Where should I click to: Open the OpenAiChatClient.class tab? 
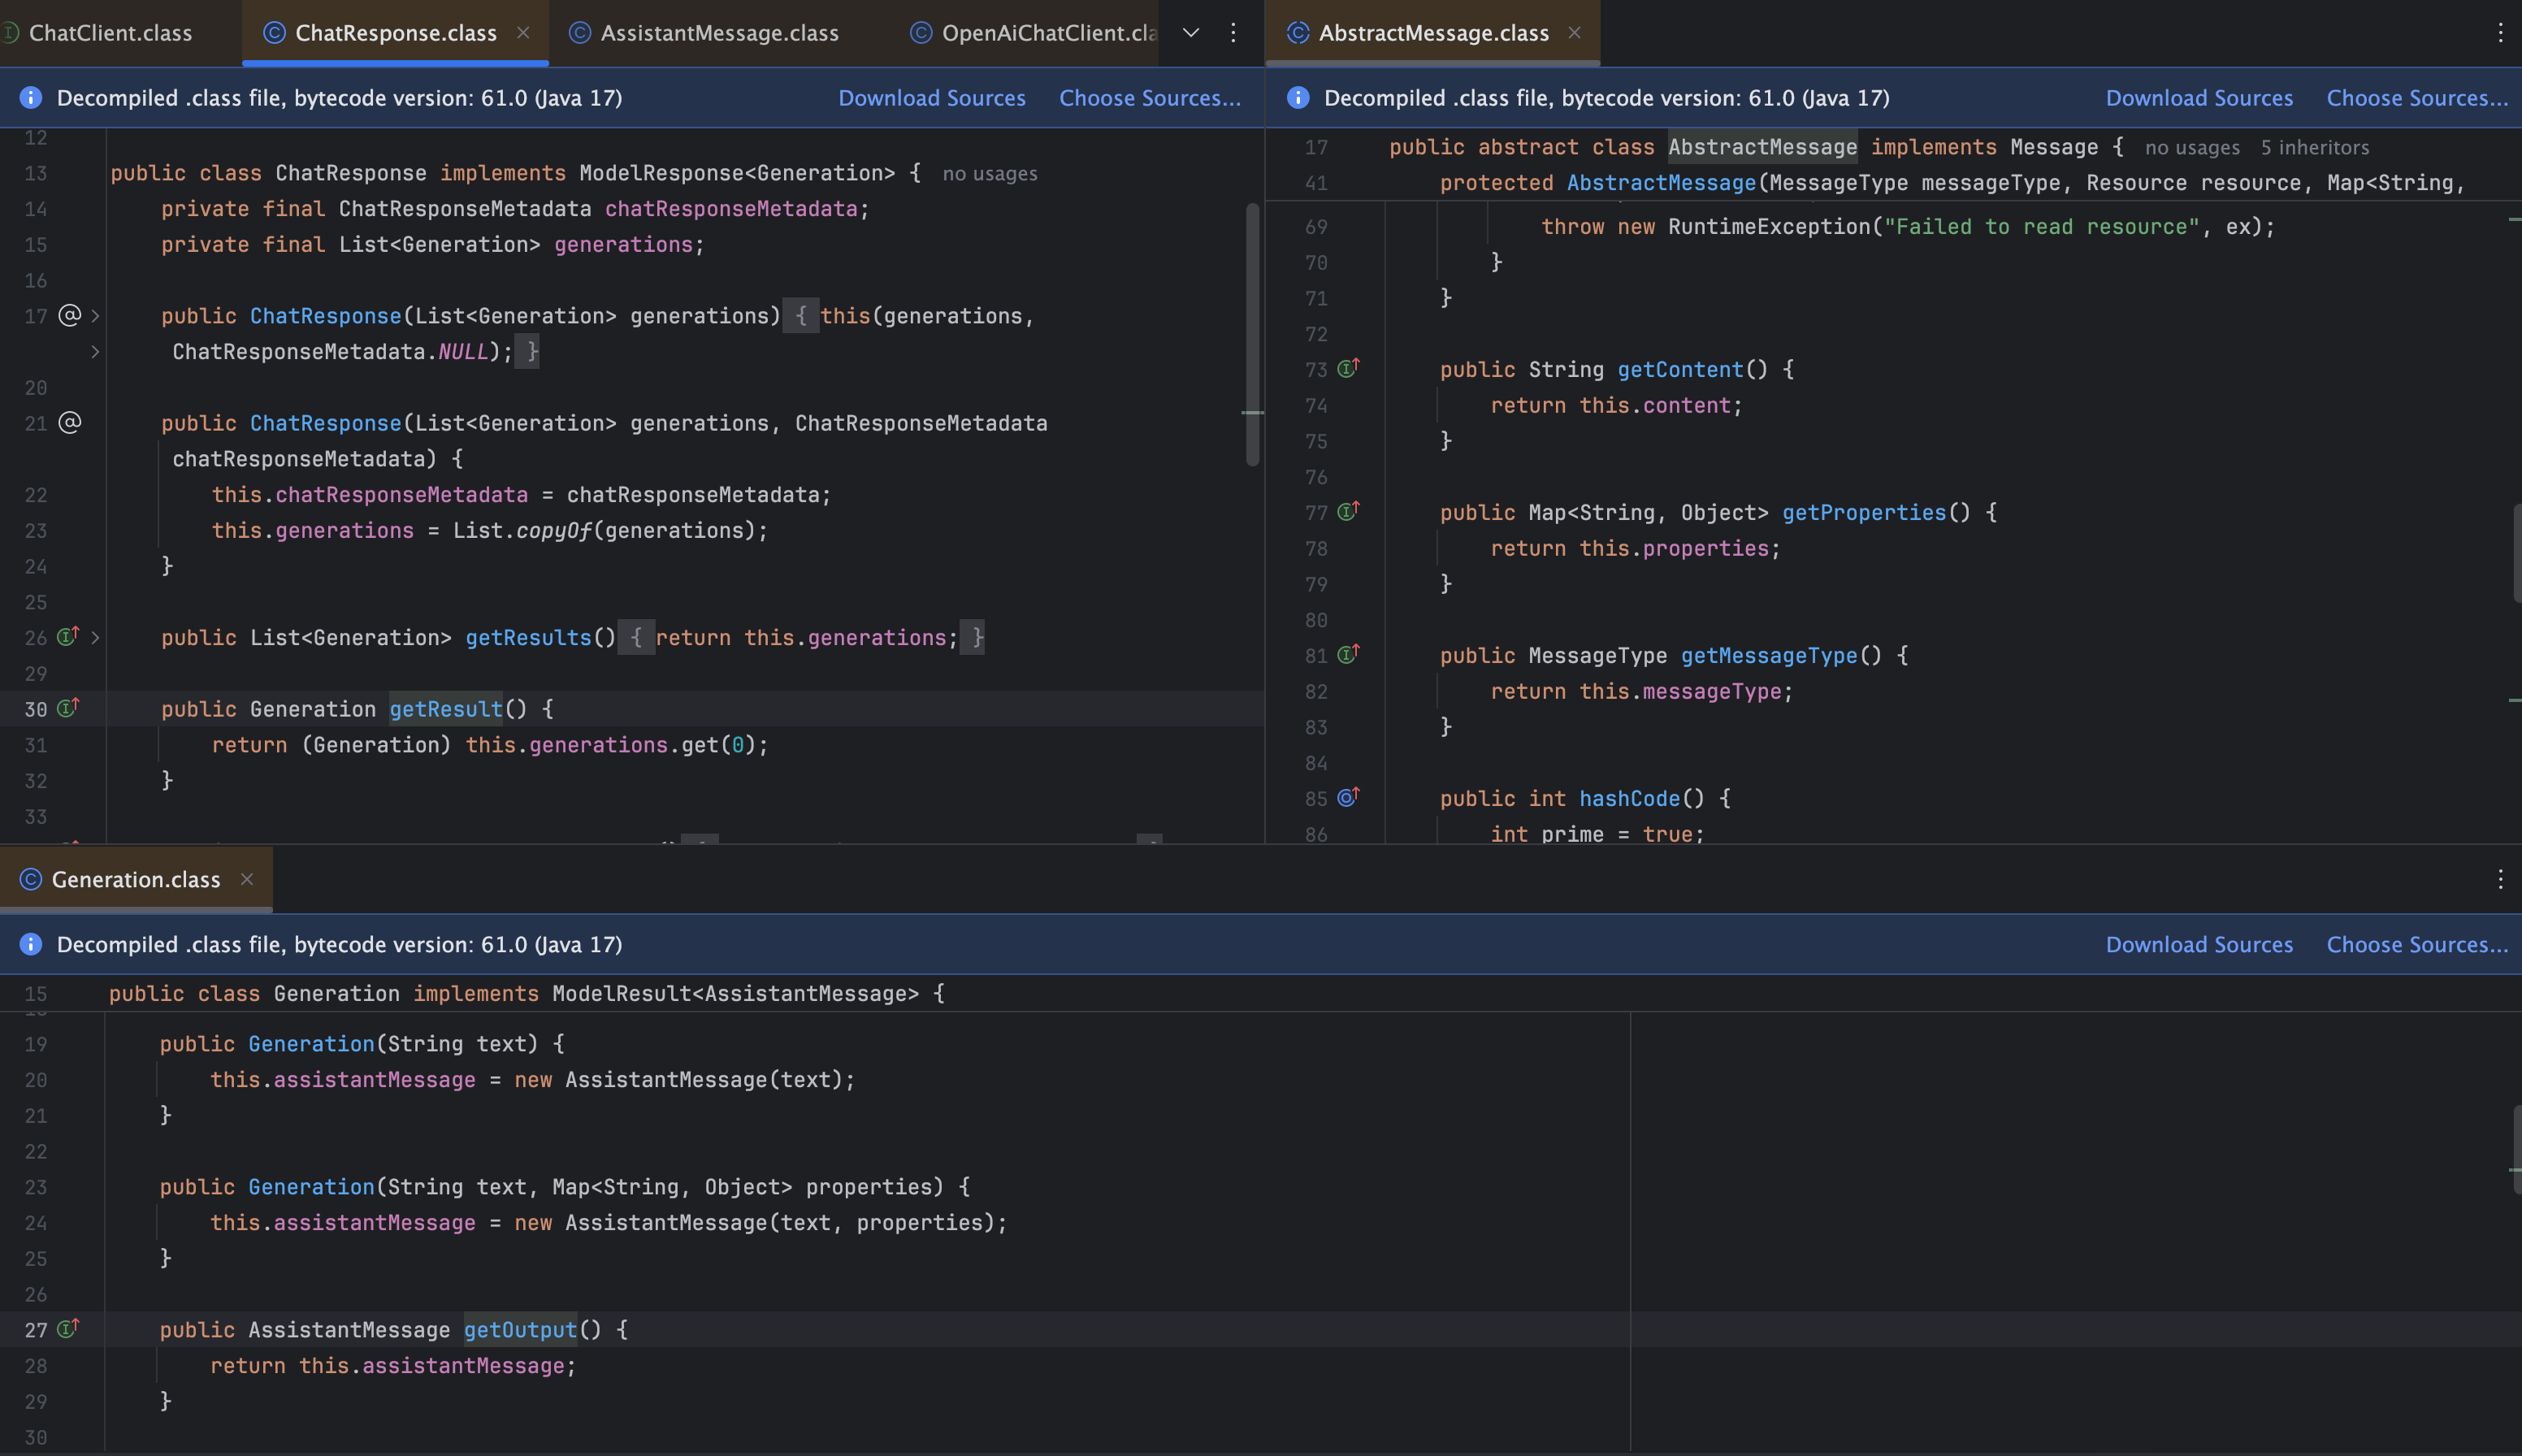1047,33
